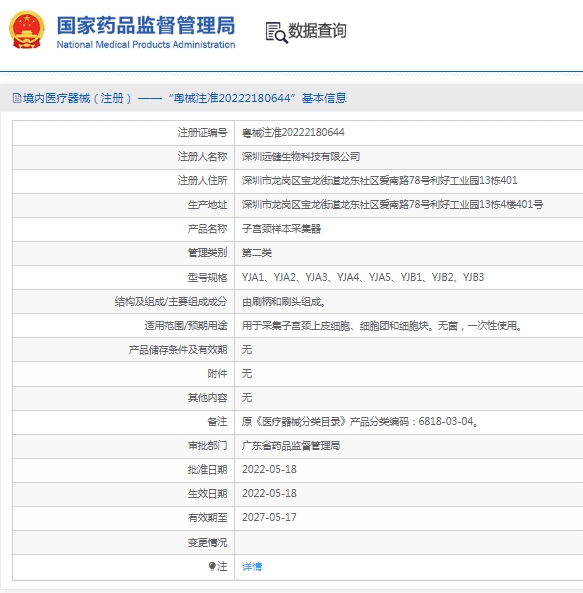Select the 变更情况 label
The width and height of the screenshot is (583, 593).
208,543
